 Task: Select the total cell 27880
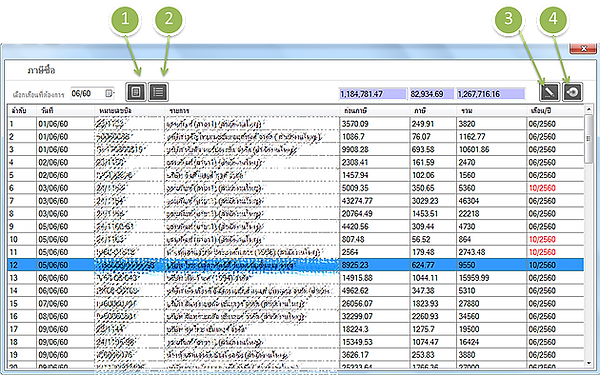point(491,303)
